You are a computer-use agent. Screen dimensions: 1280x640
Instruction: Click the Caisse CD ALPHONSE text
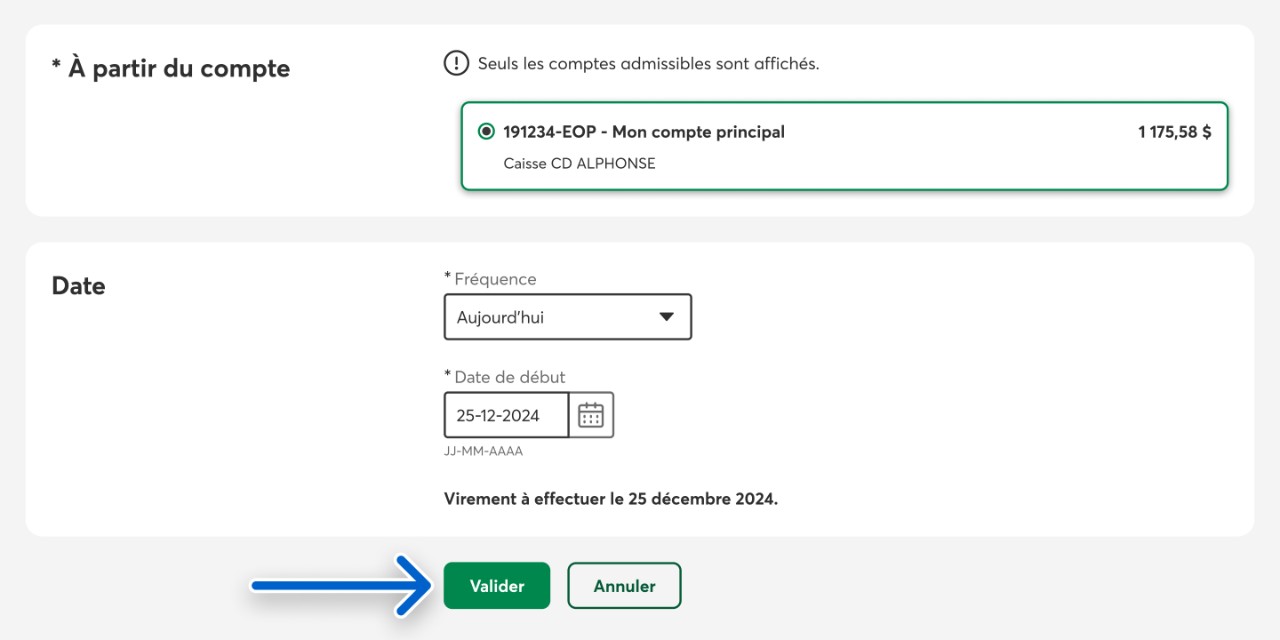579,163
